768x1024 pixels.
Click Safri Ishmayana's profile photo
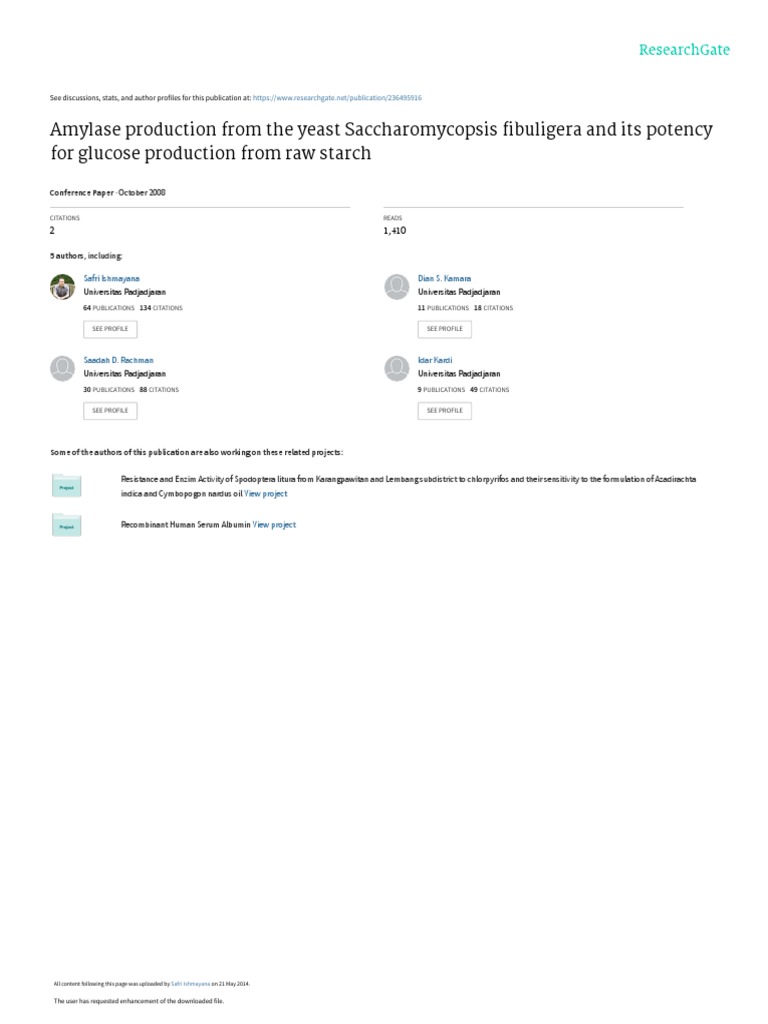pyautogui.click(x=62, y=287)
